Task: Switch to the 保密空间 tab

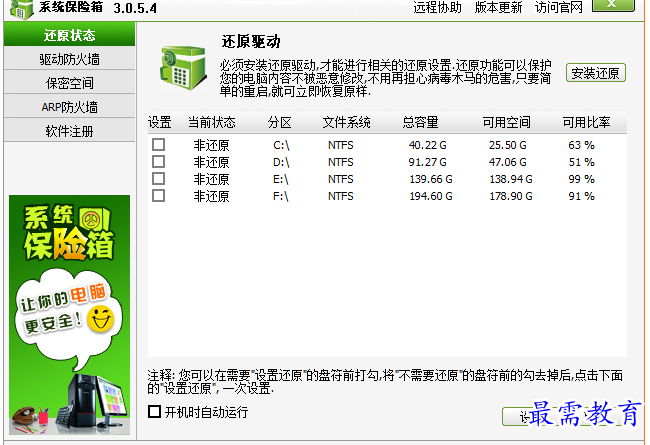Action: (69, 83)
